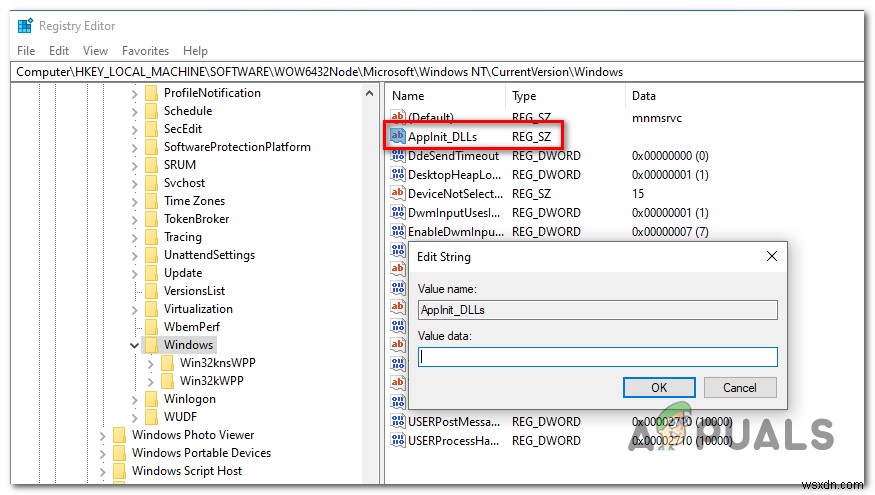
Task: Open the Edit menu
Action: coord(59,51)
